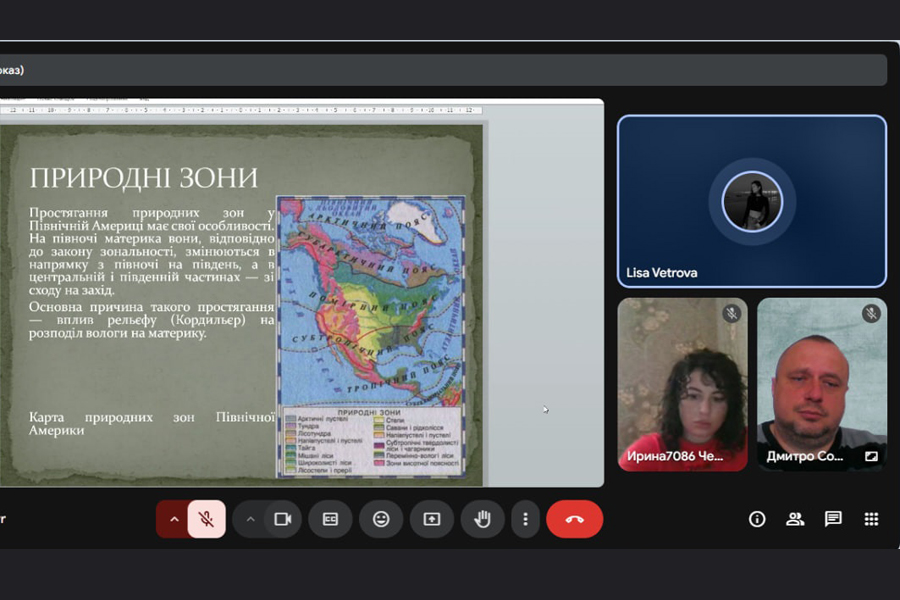The width and height of the screenshot is (900, 600).
Task: Select the Lisa Vetrova participant tile
Action: pyautogui.click(x=751, y=201)
